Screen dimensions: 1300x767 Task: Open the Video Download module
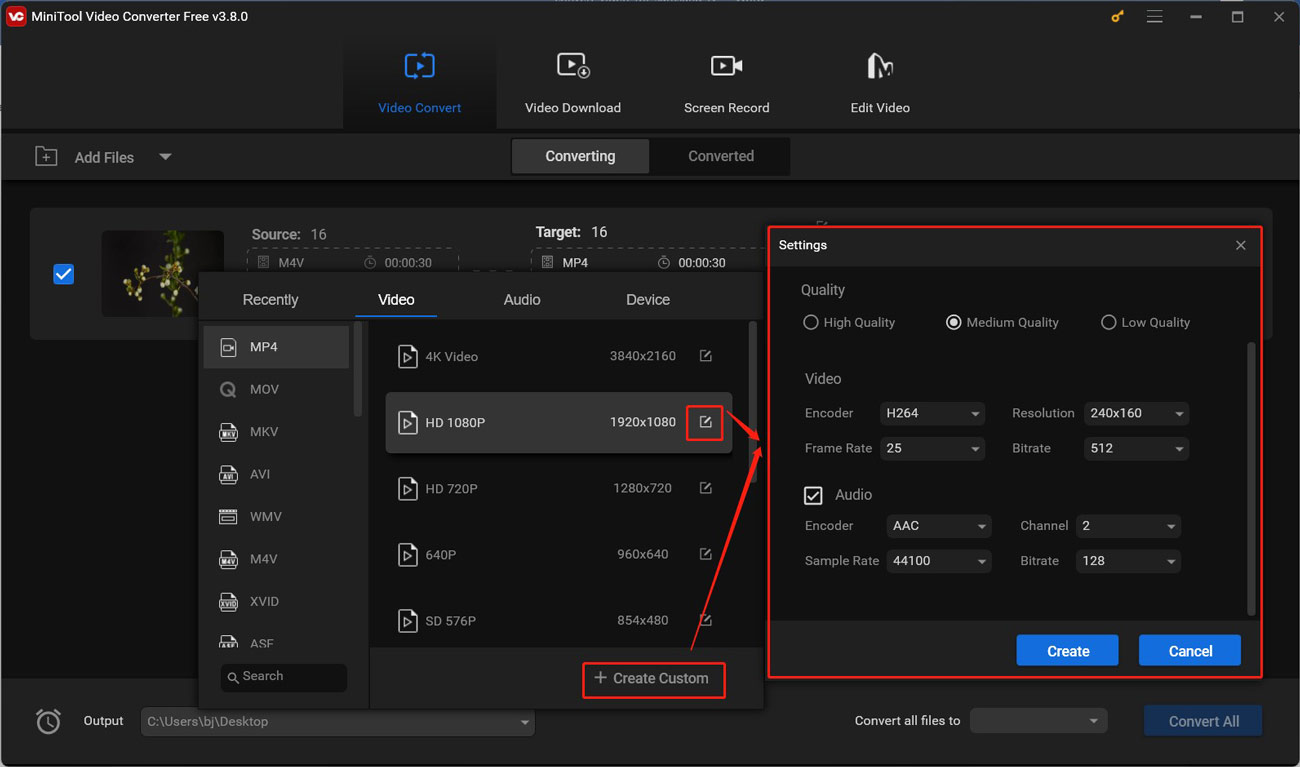(x=573, y=83)
